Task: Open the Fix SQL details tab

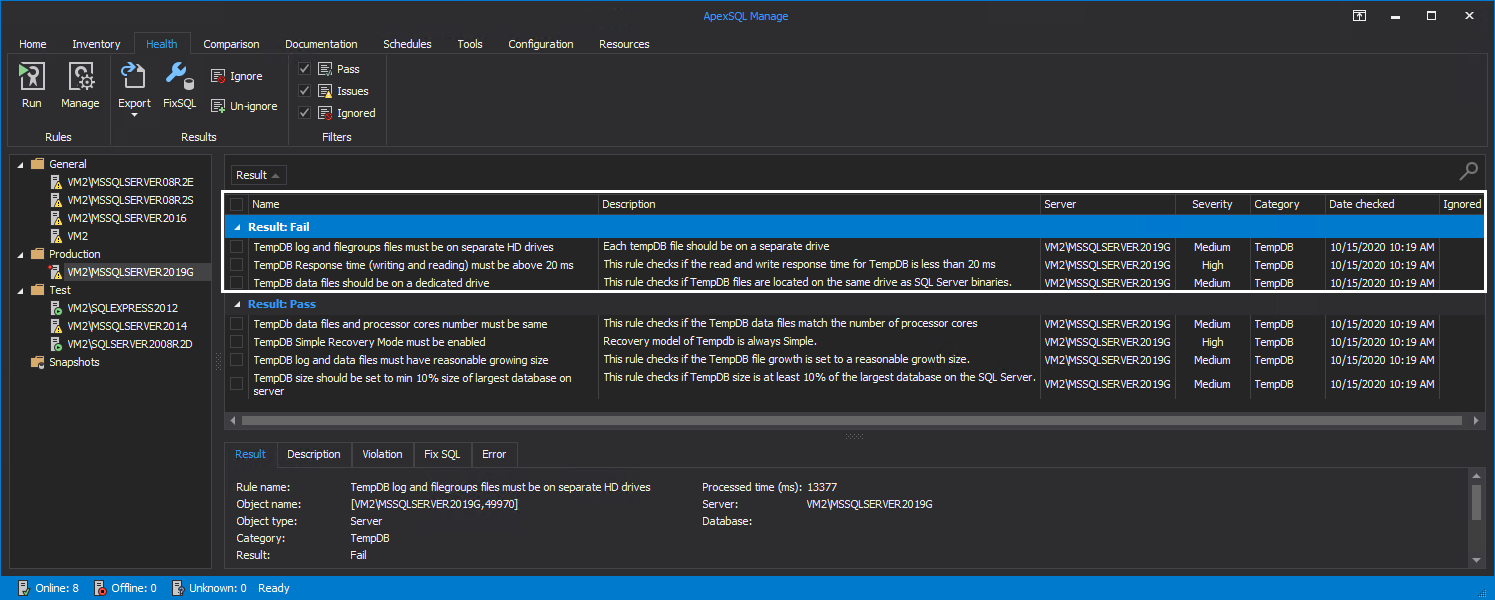Action: 442,454
